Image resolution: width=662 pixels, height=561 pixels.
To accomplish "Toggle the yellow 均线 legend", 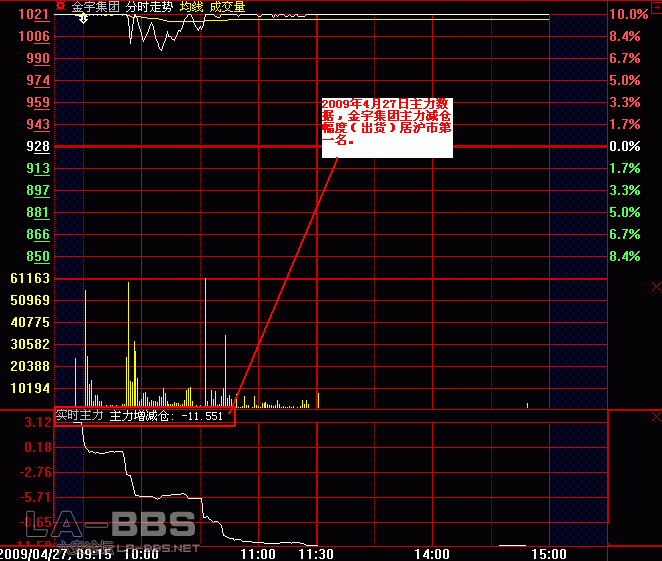I will tap(191, 6).
